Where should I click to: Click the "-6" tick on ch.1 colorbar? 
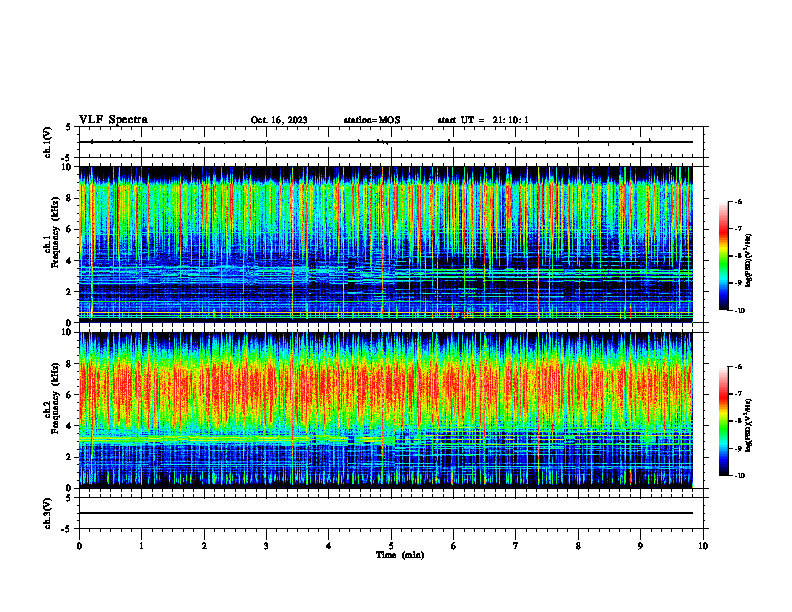pyautogui.click(x=738, y=202)
